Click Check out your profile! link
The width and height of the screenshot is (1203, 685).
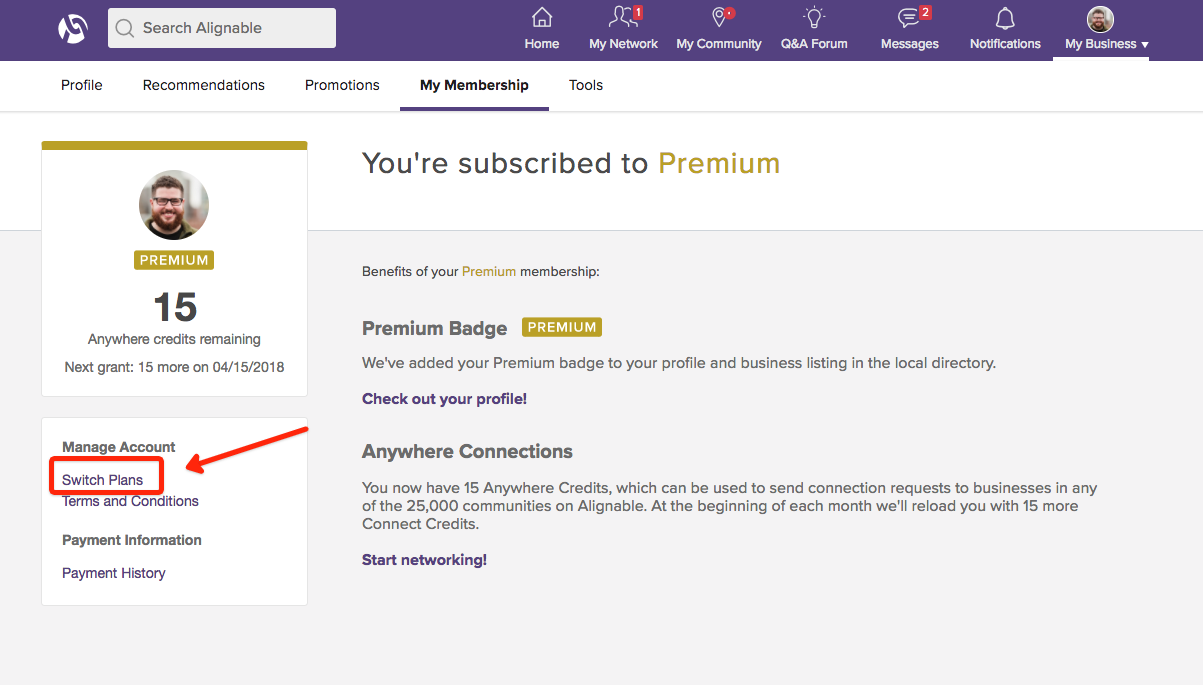click(444, 399)
